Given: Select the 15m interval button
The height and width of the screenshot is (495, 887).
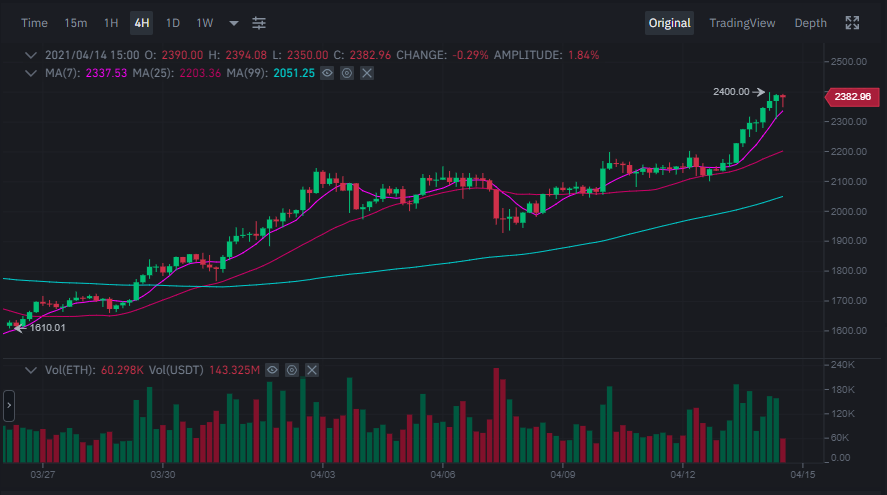Looking at the screenshot, I should coord(75,23).
